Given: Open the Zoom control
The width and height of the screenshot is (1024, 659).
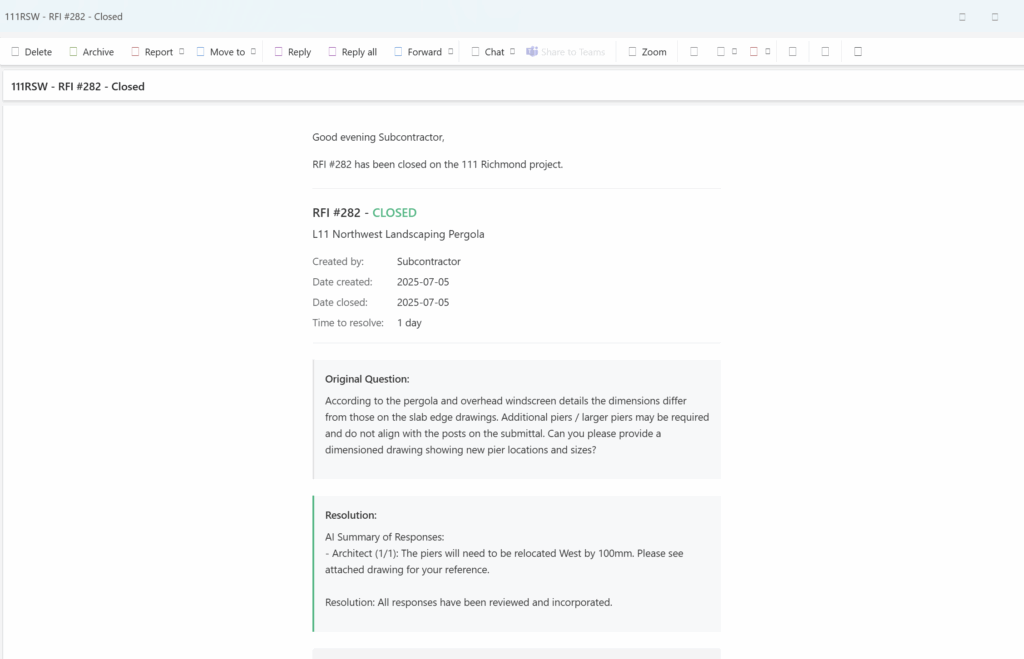Looking at the screenshot, I should click(647, 52).
